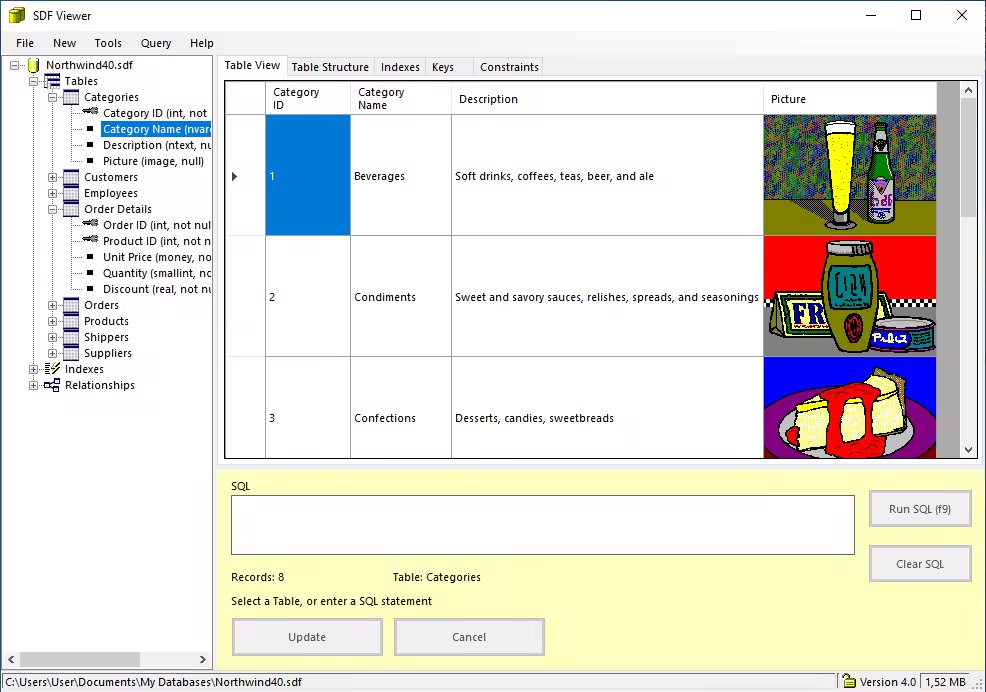Switch to the Table Structure tab

[330, 67]
